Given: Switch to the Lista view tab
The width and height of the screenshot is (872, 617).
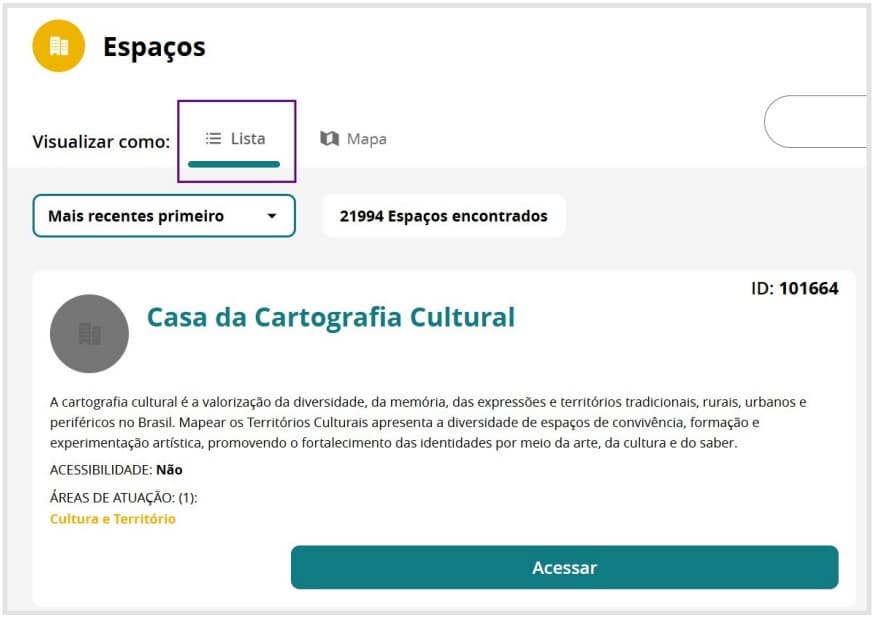Looking at the screenshot, I should (x=236, y=139).
